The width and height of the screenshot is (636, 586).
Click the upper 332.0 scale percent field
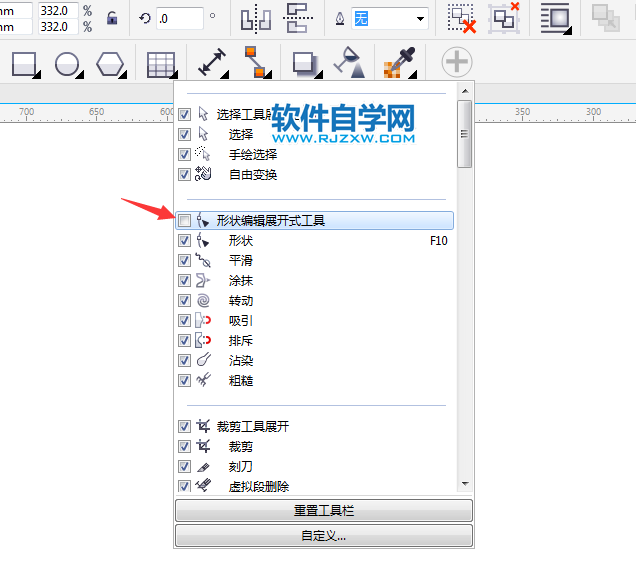[58, 11]
